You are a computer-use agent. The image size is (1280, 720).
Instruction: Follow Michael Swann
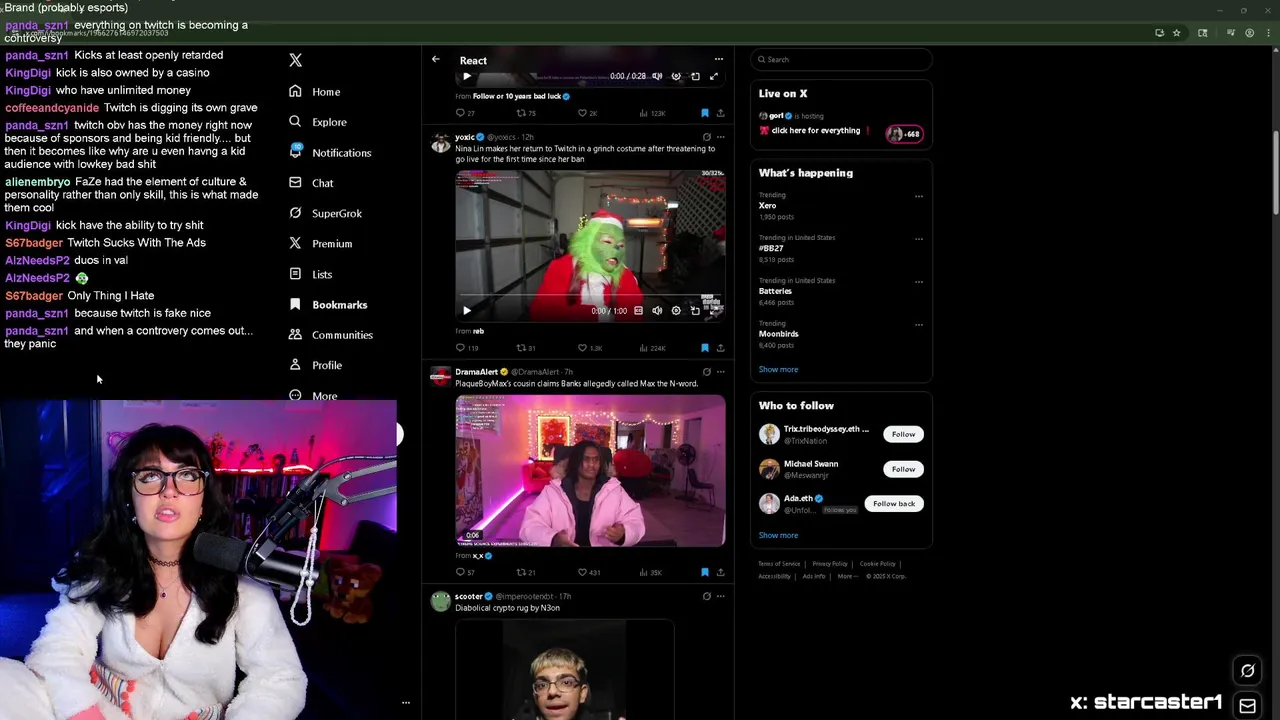coord(903,469)
